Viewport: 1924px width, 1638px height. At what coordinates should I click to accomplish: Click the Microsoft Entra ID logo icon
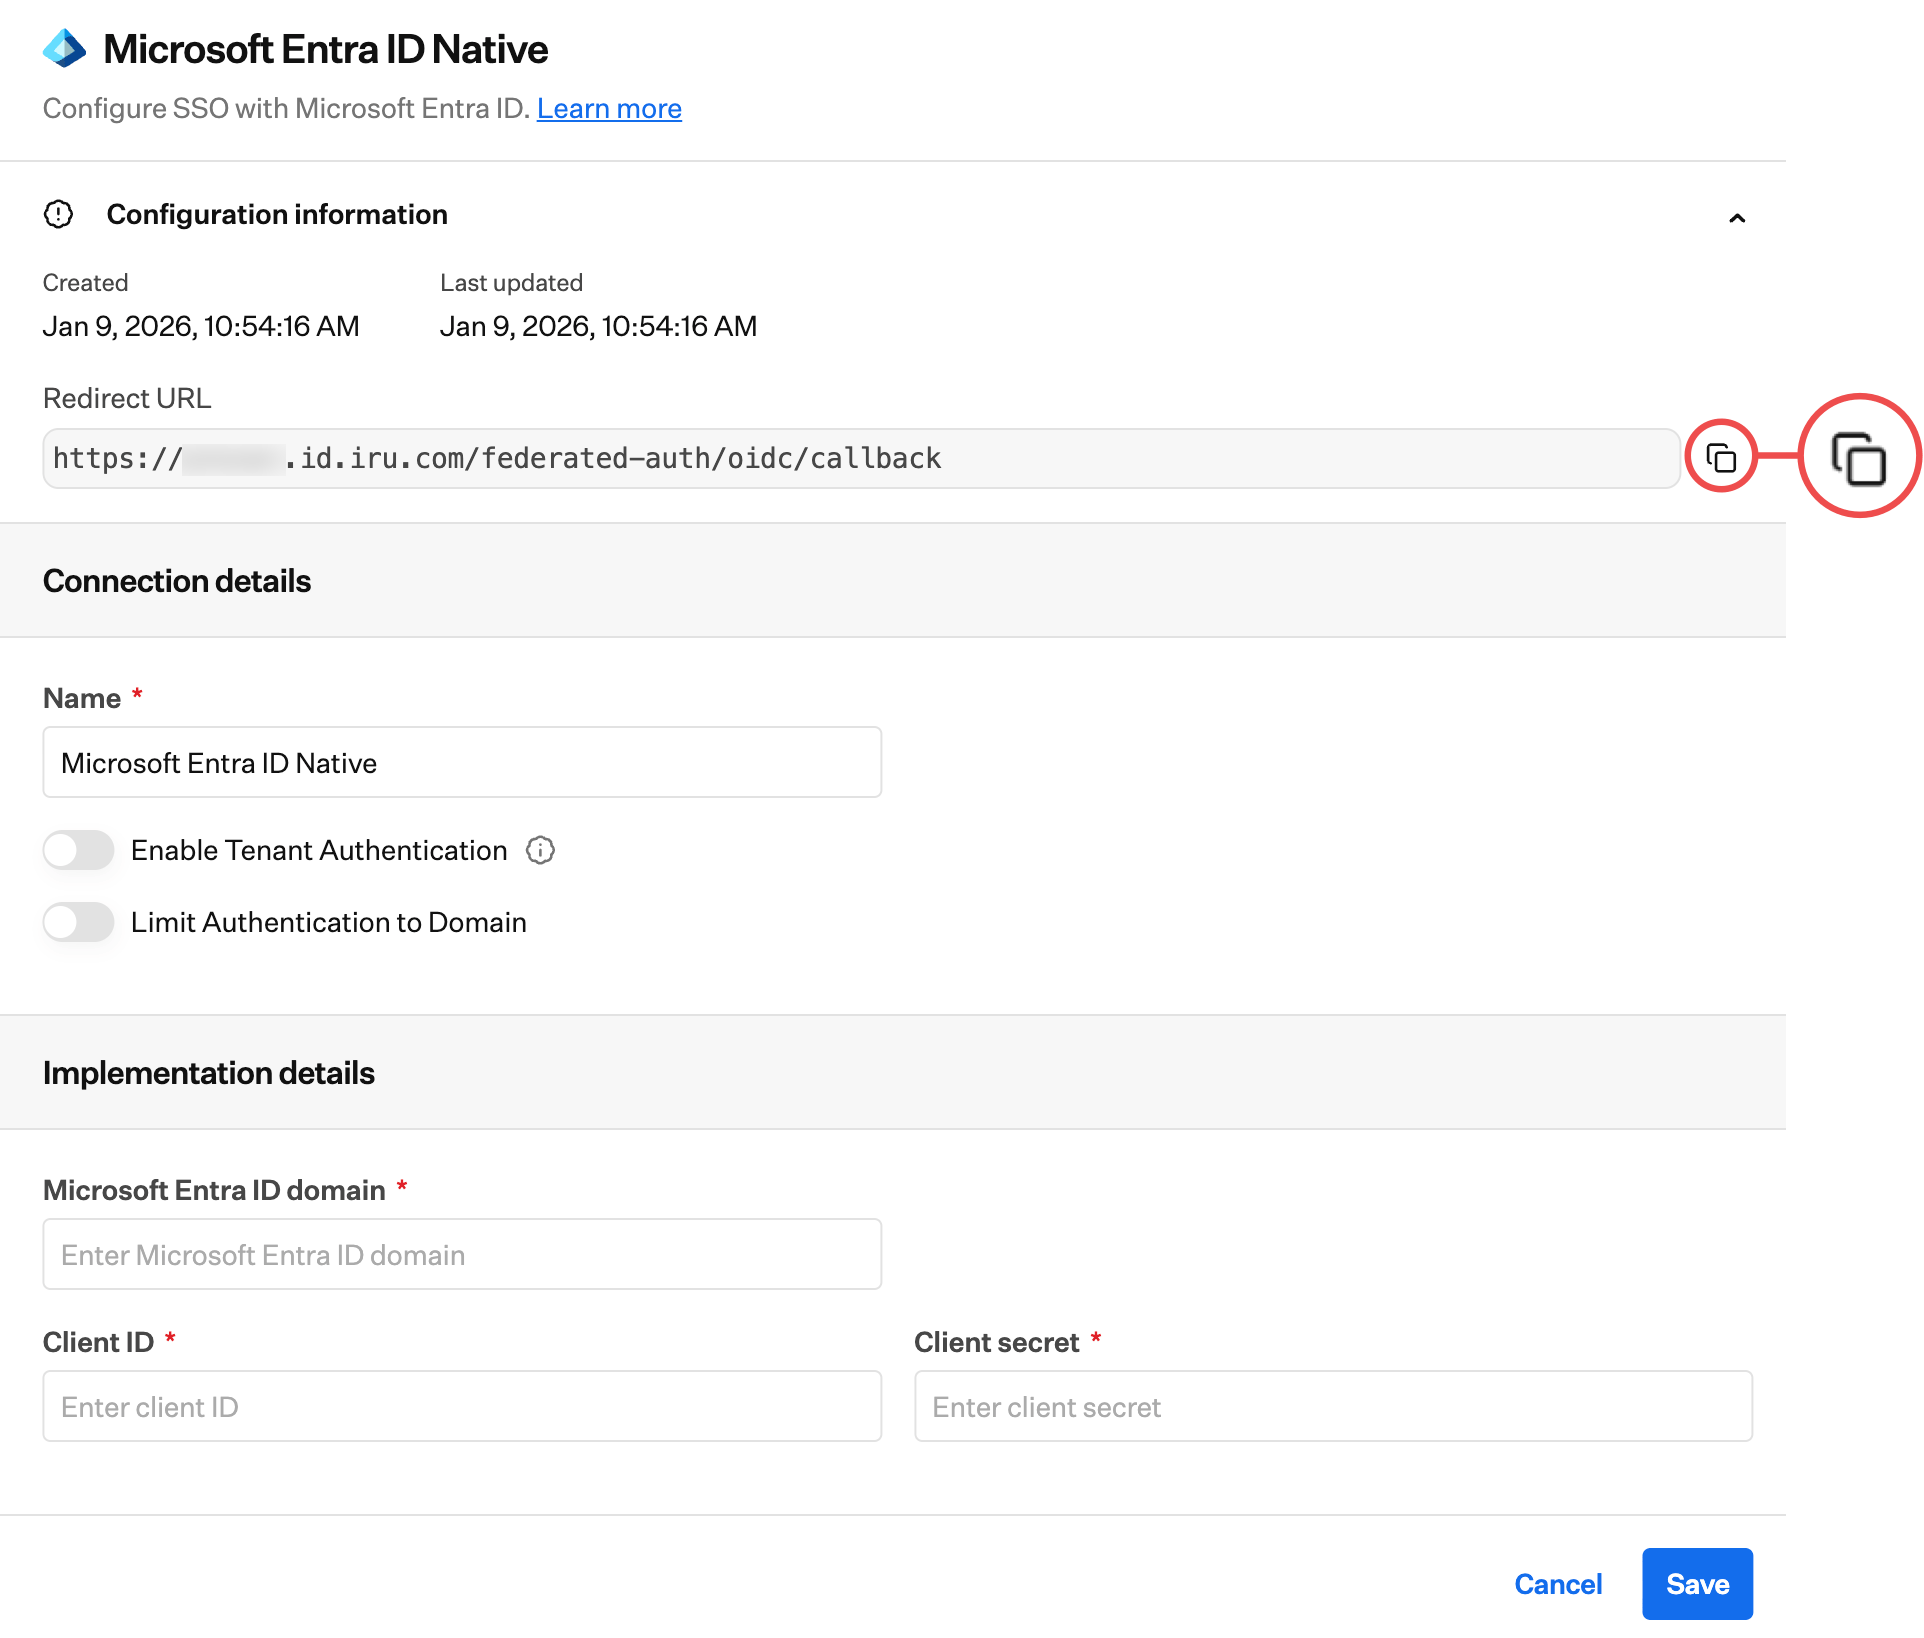[x=65, y=48]
